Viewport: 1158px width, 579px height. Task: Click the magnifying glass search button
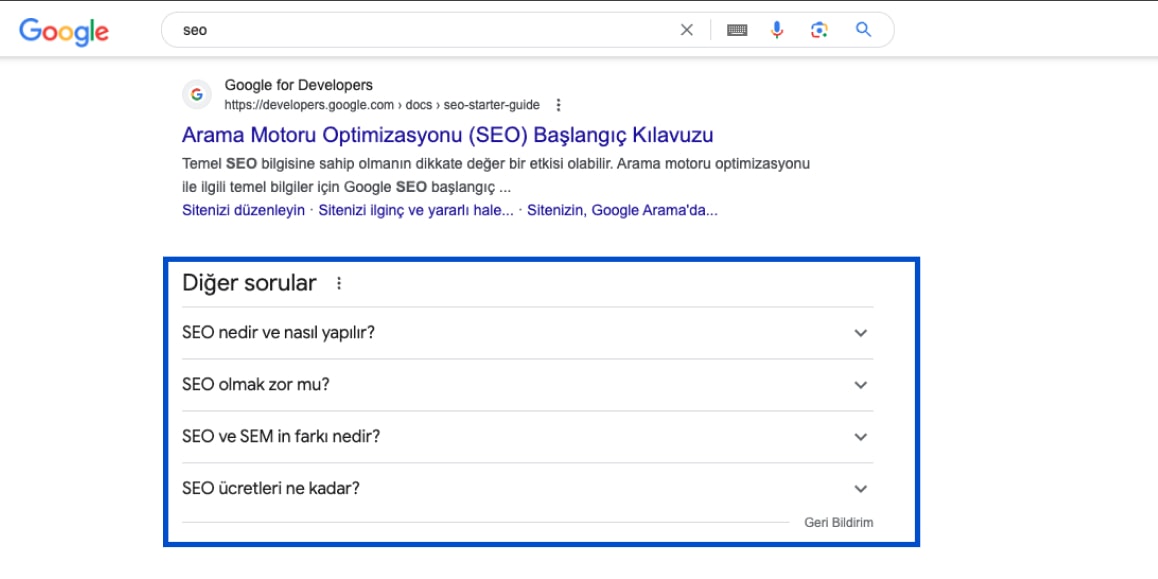click(863, 30)
